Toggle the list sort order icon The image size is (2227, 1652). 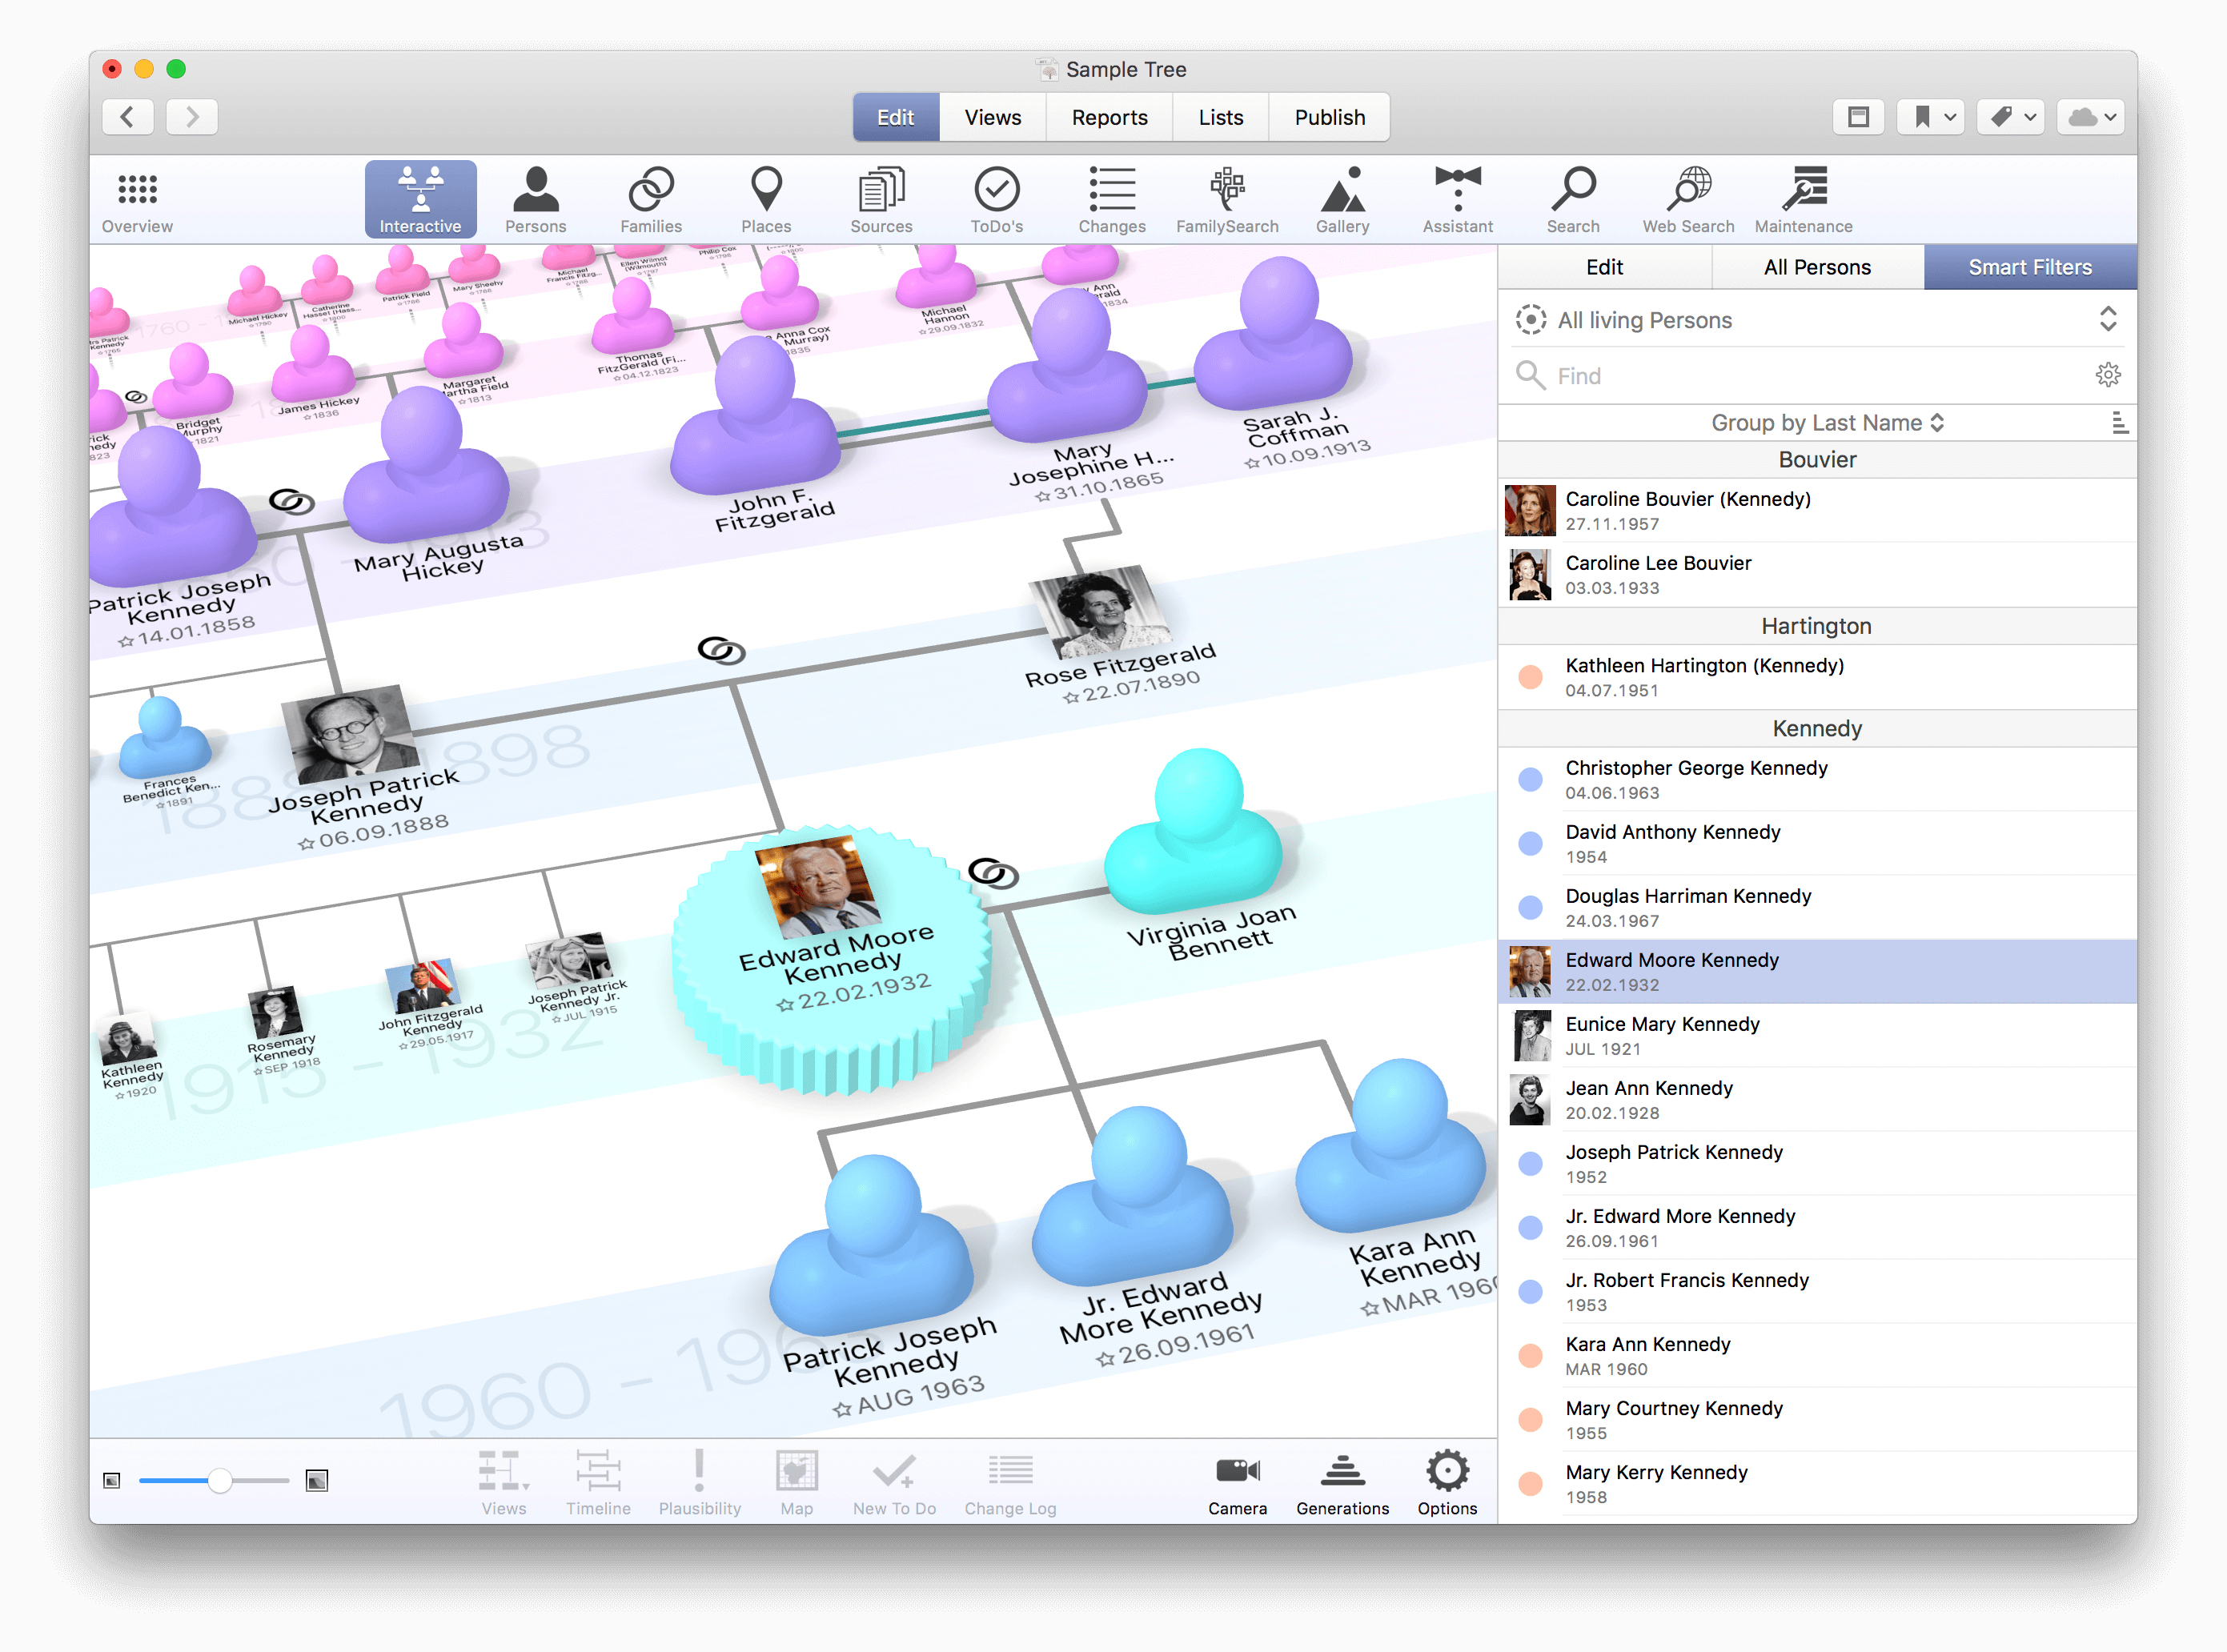pos(2118,423)
